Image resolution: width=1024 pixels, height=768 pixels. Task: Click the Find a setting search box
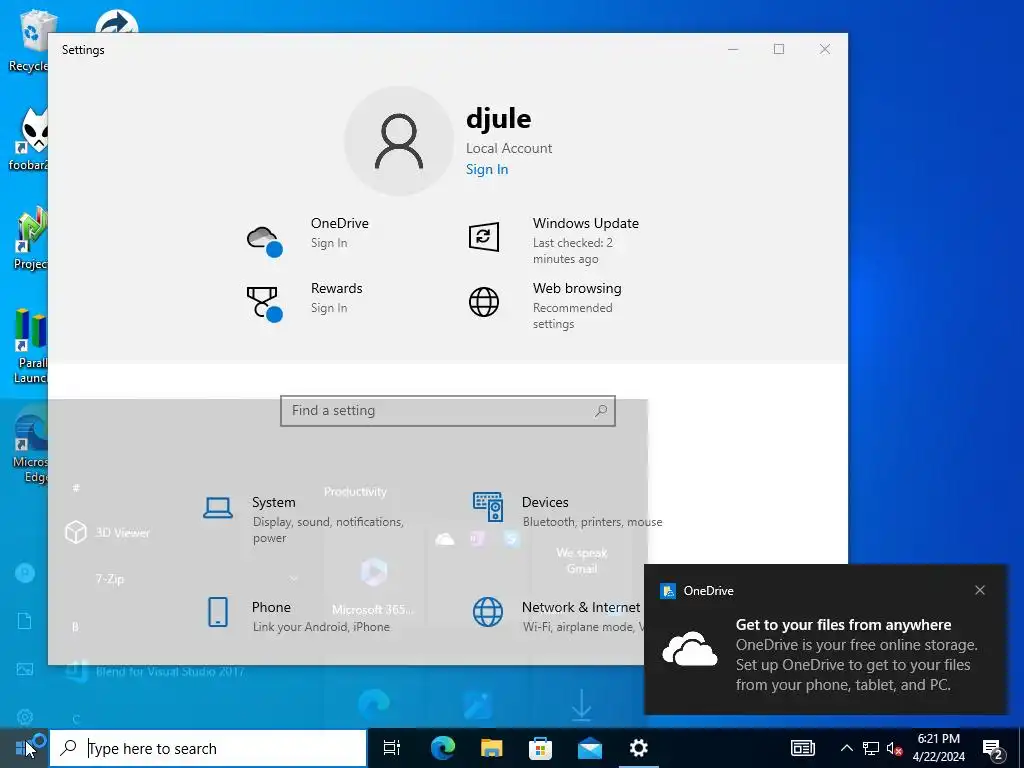(x=448, y=411)
